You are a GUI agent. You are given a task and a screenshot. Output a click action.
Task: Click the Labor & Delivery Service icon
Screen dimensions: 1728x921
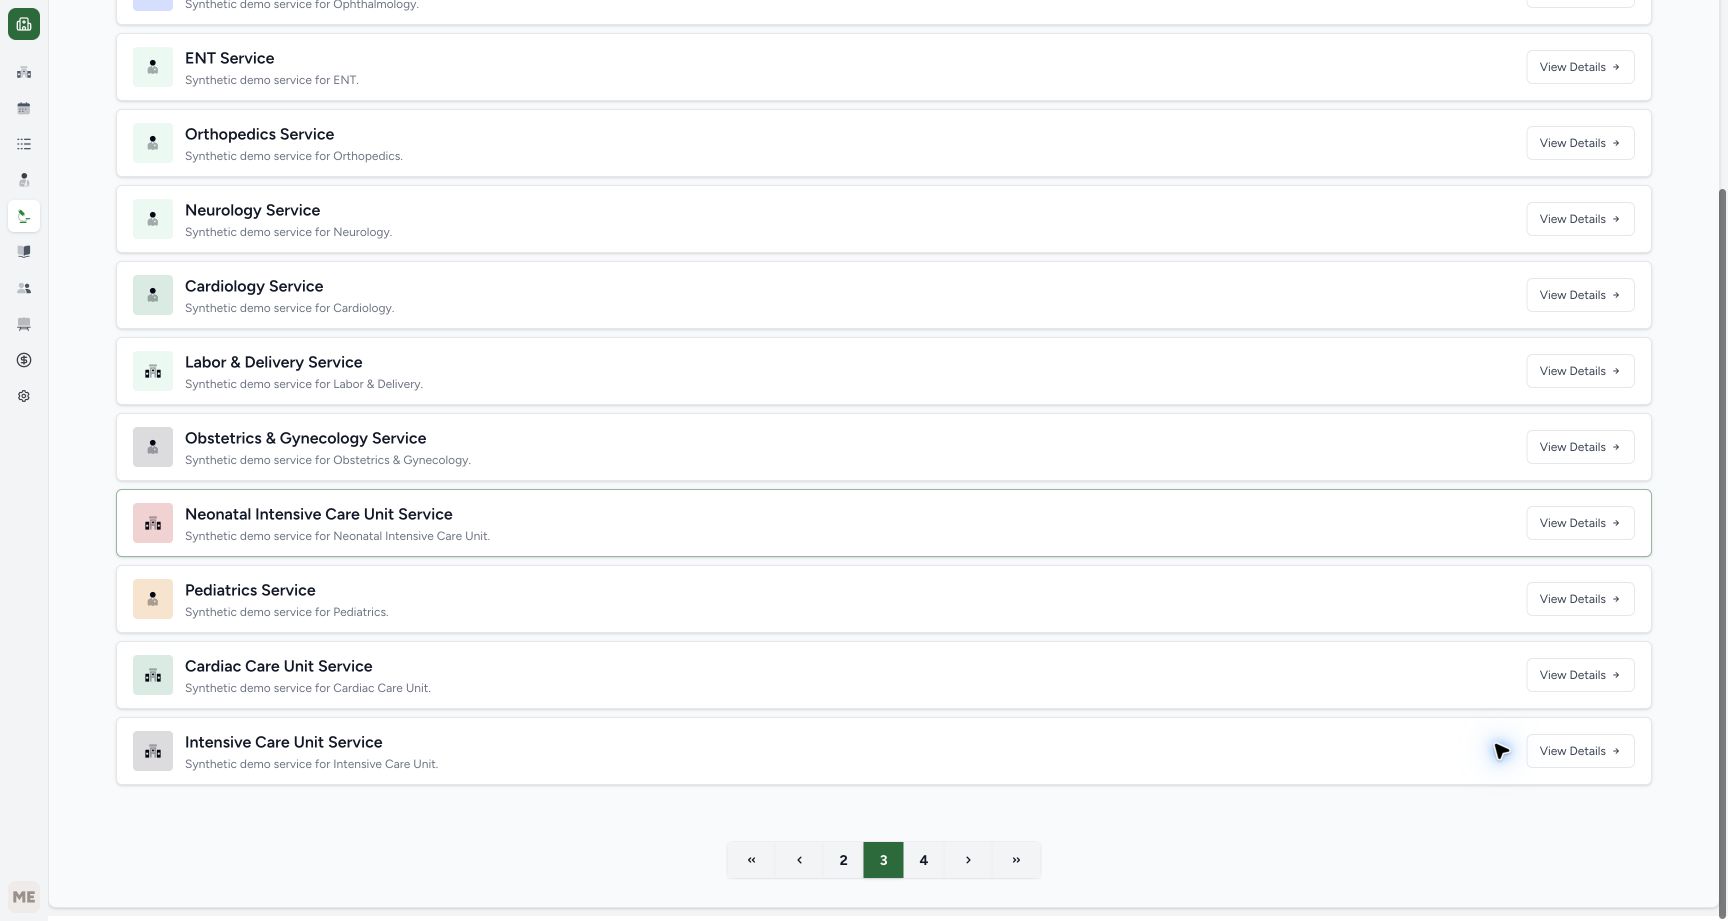point(153,371)
